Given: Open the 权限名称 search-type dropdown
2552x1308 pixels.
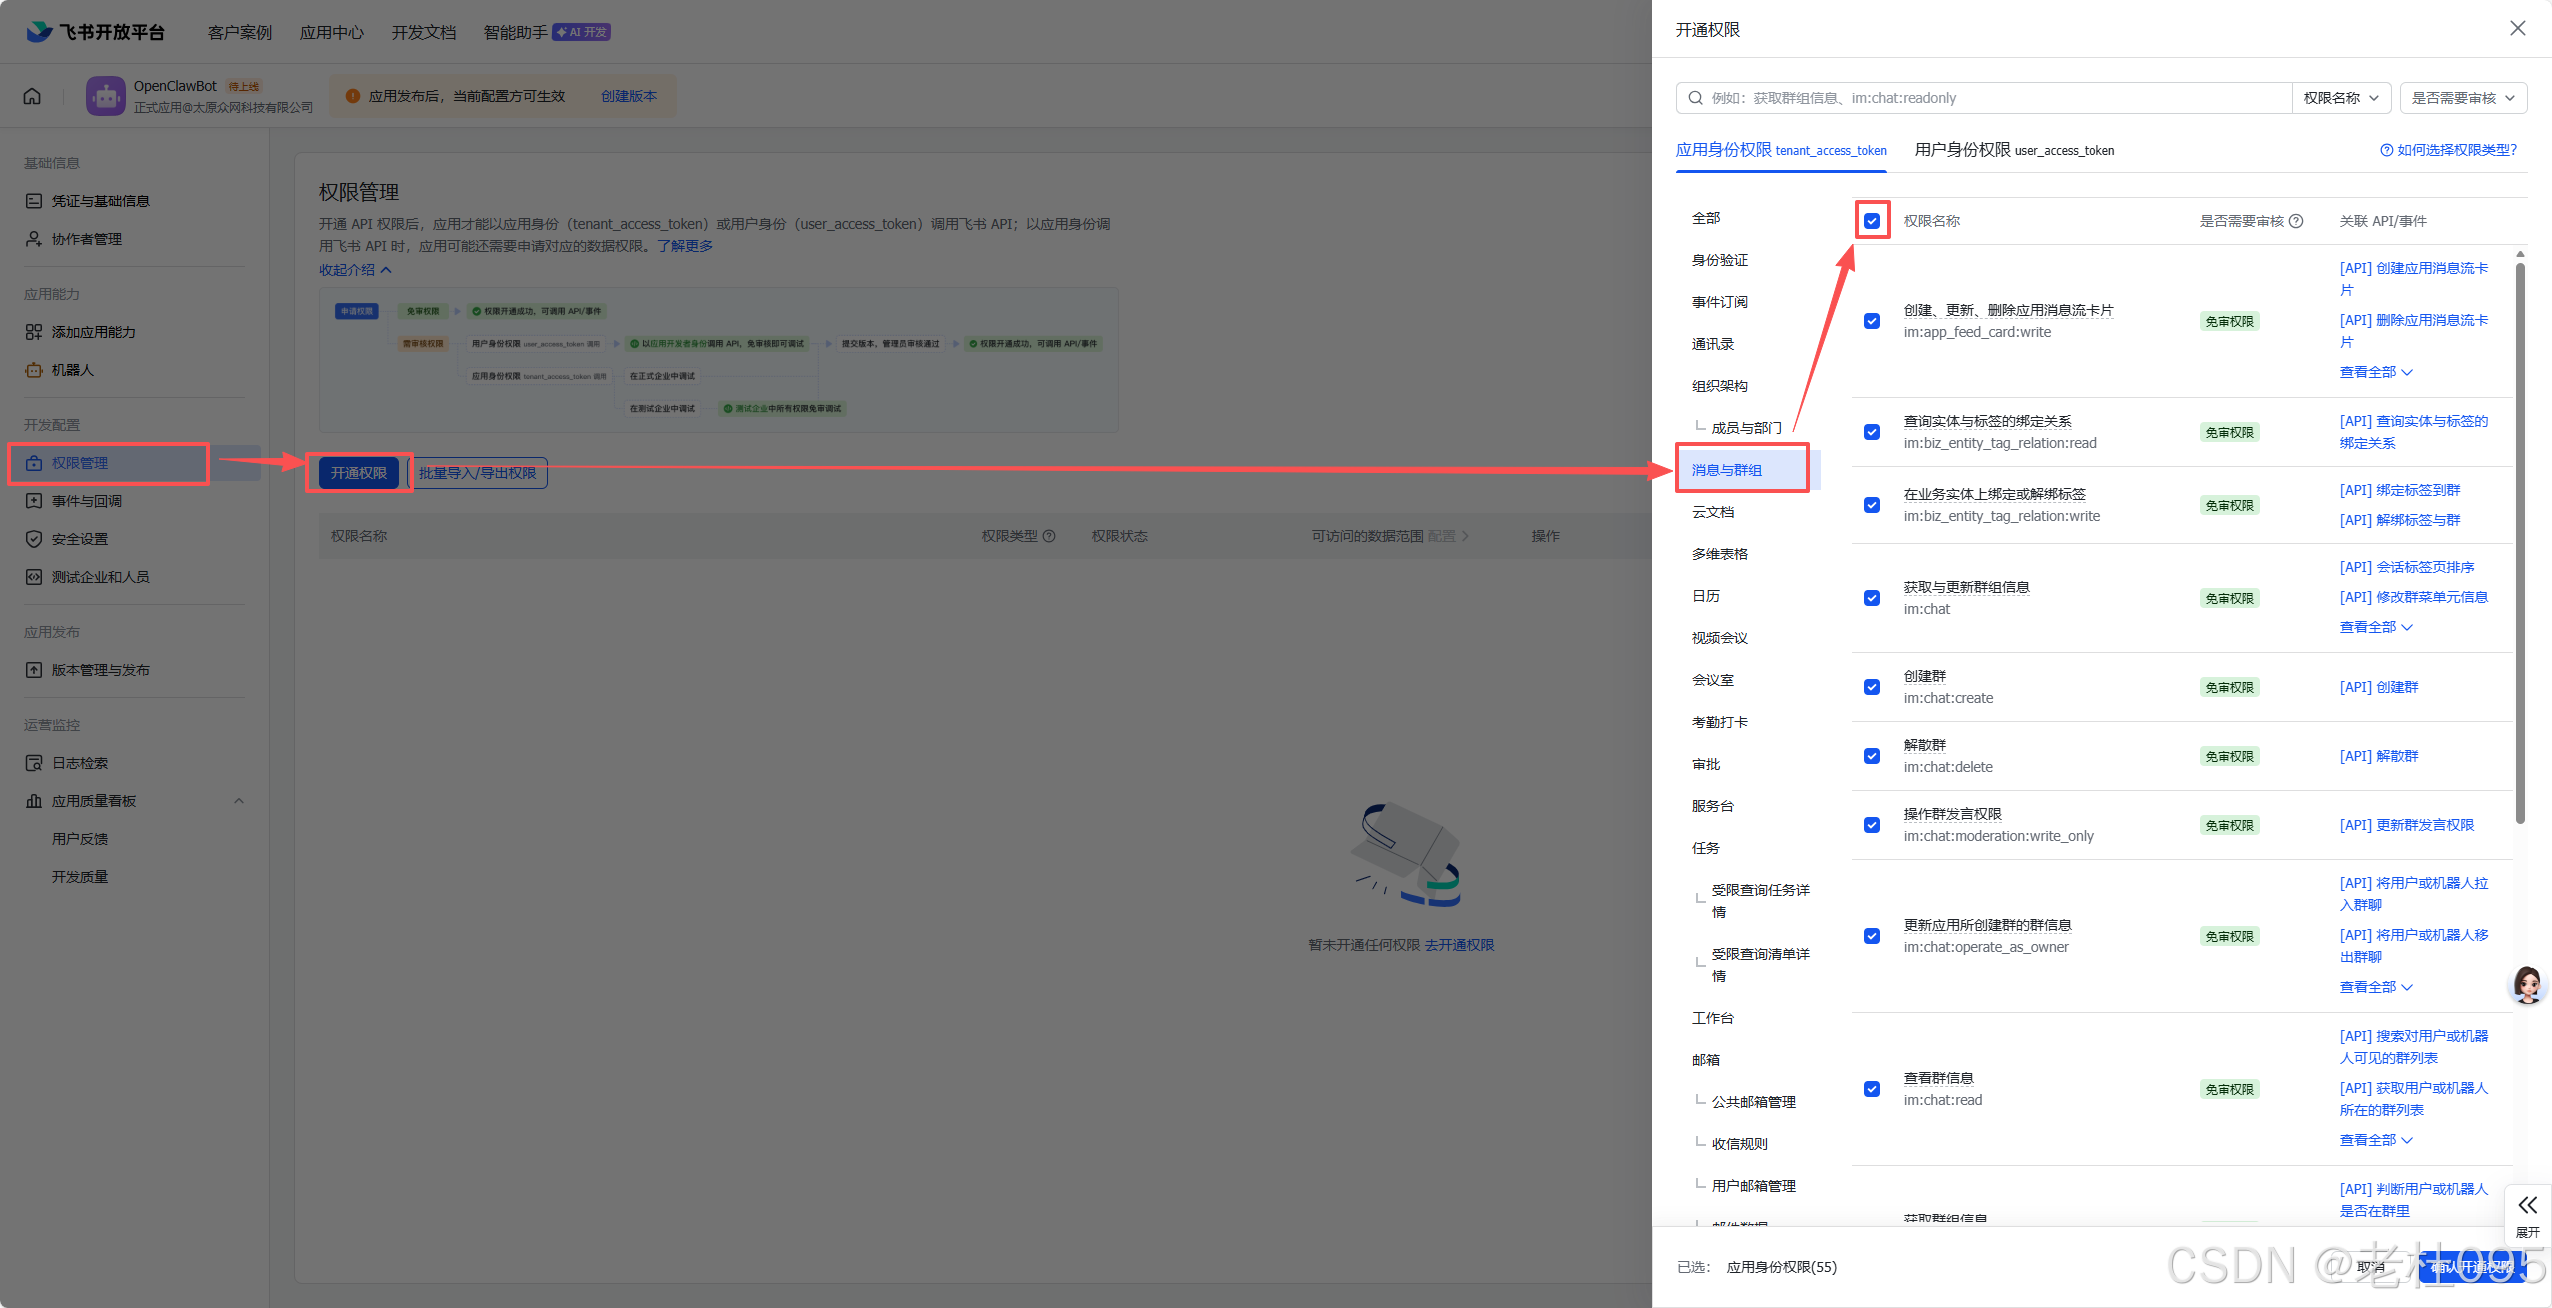Looking at the screenshot, I should click(2340, 98).
